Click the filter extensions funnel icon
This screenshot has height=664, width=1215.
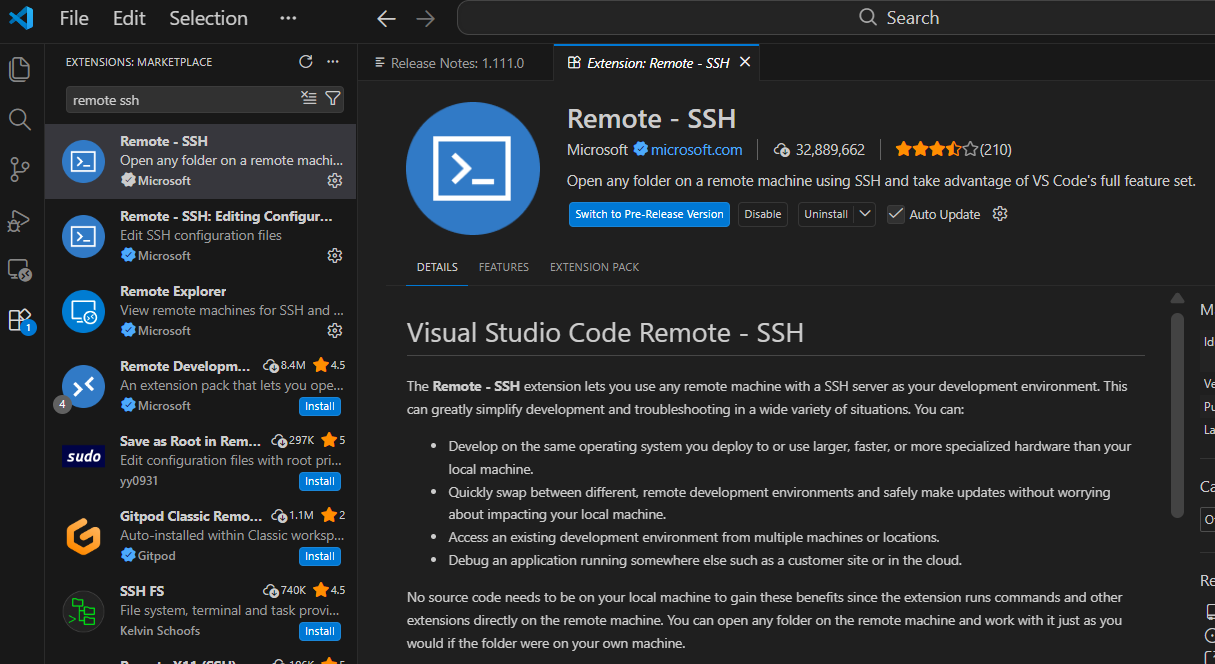333,99
